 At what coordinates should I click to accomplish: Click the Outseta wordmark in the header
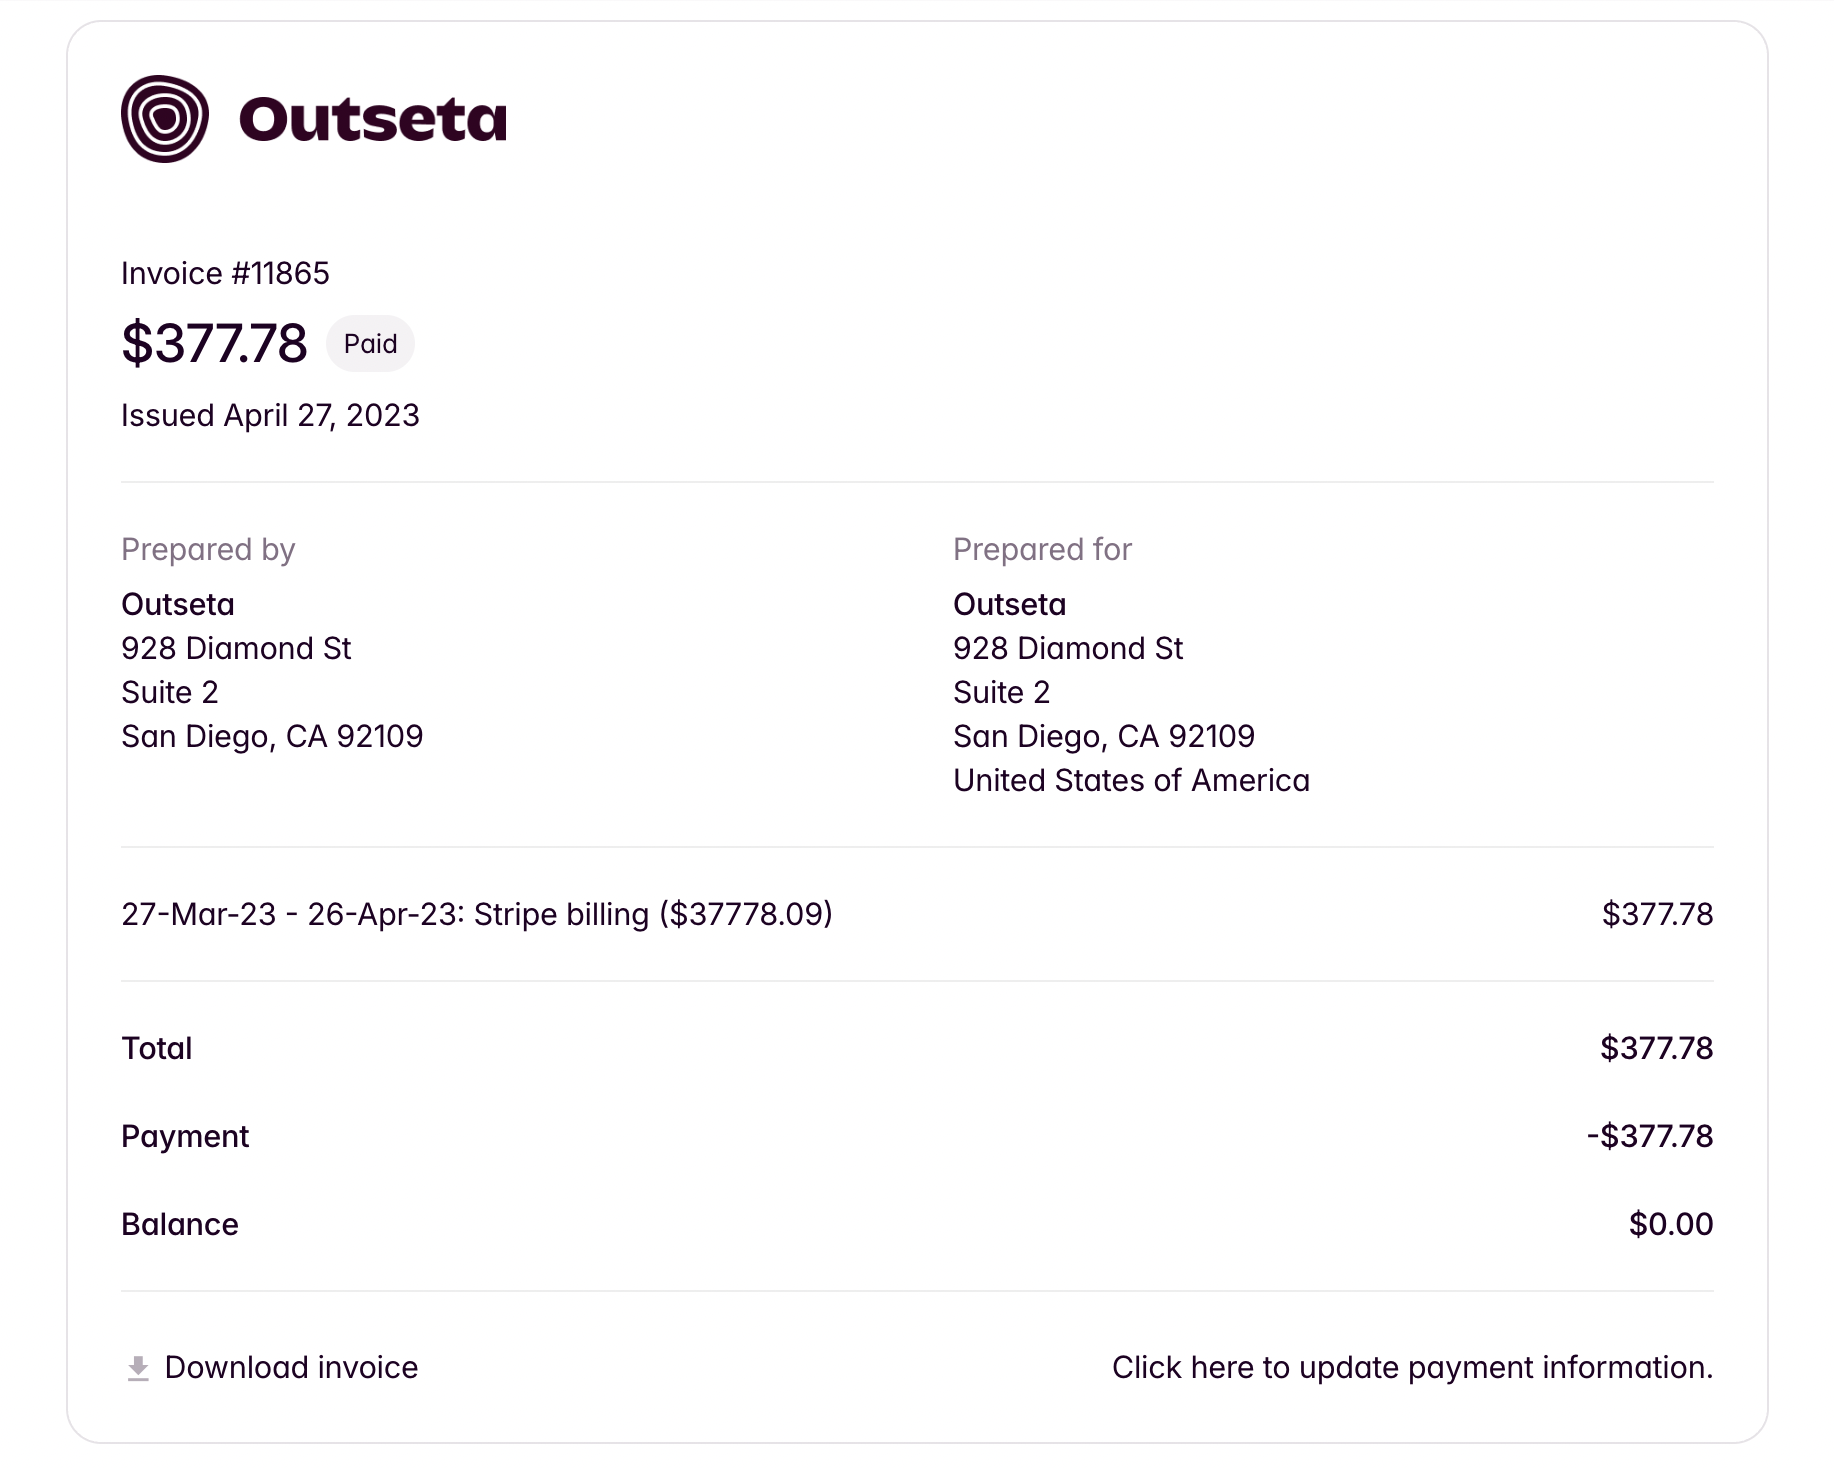click(372, 120)
